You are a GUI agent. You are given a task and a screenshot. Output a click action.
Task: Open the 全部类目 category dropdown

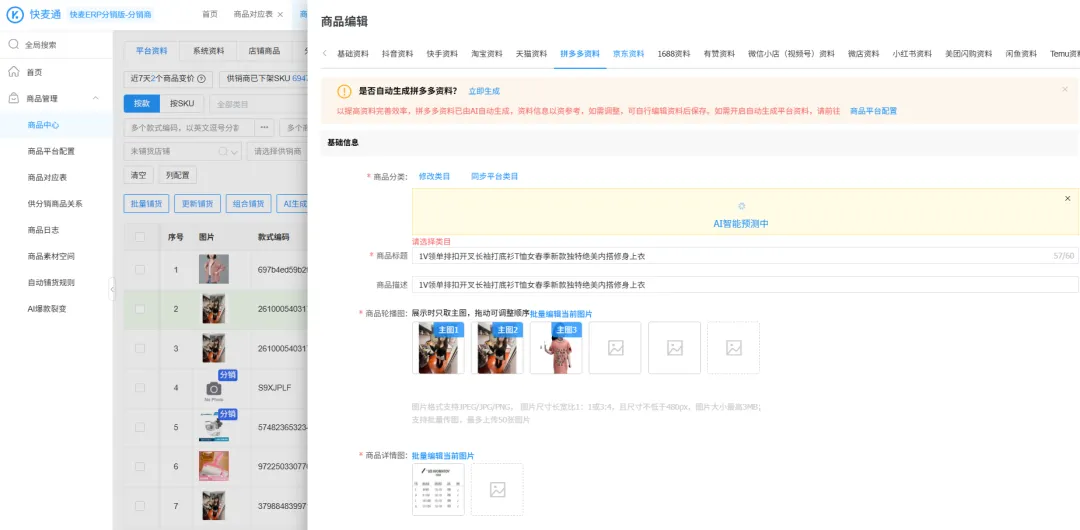258,104
